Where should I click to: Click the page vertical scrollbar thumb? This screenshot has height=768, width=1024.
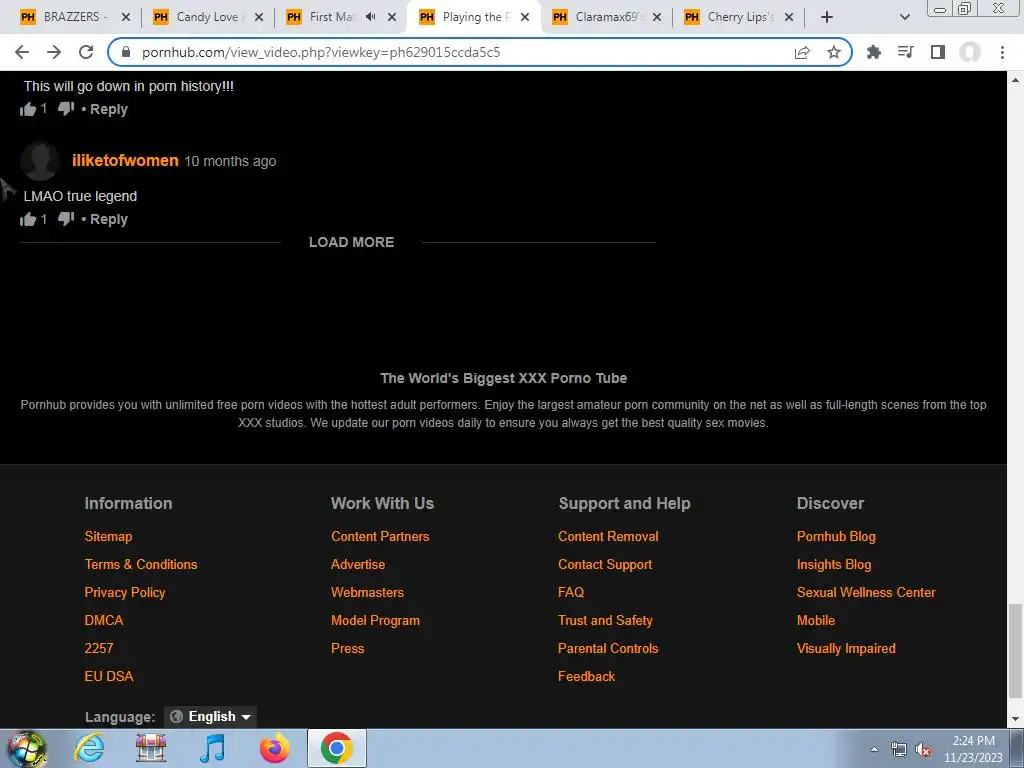pyautogui.click(x=1015, y=653)
